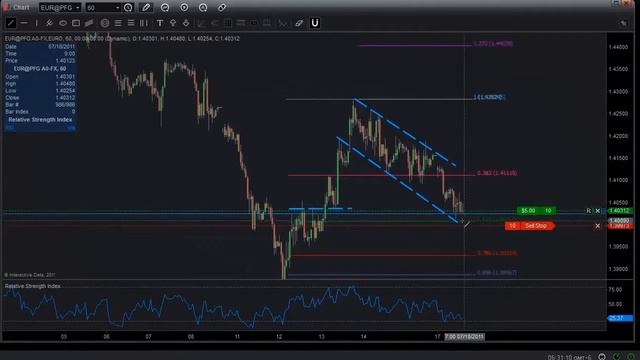Activate the pencil edit mode icon
Viewport: 640px width, 360px height.
tap(146, 7)
